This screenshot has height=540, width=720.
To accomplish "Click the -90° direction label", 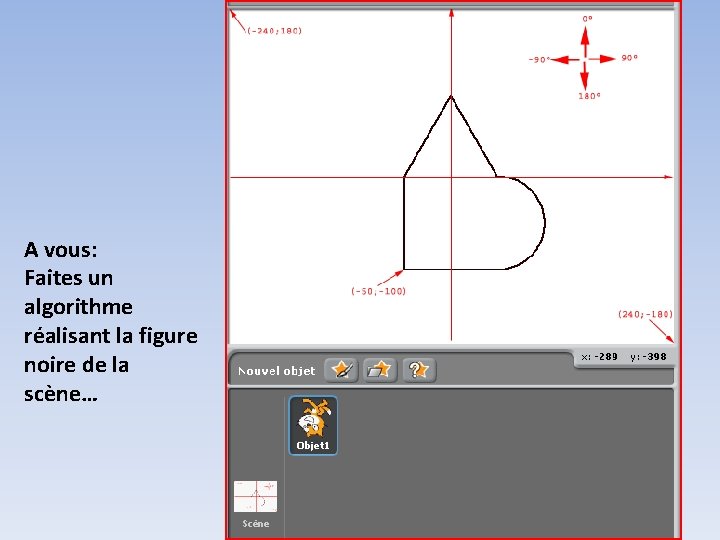I will point(539,60).
